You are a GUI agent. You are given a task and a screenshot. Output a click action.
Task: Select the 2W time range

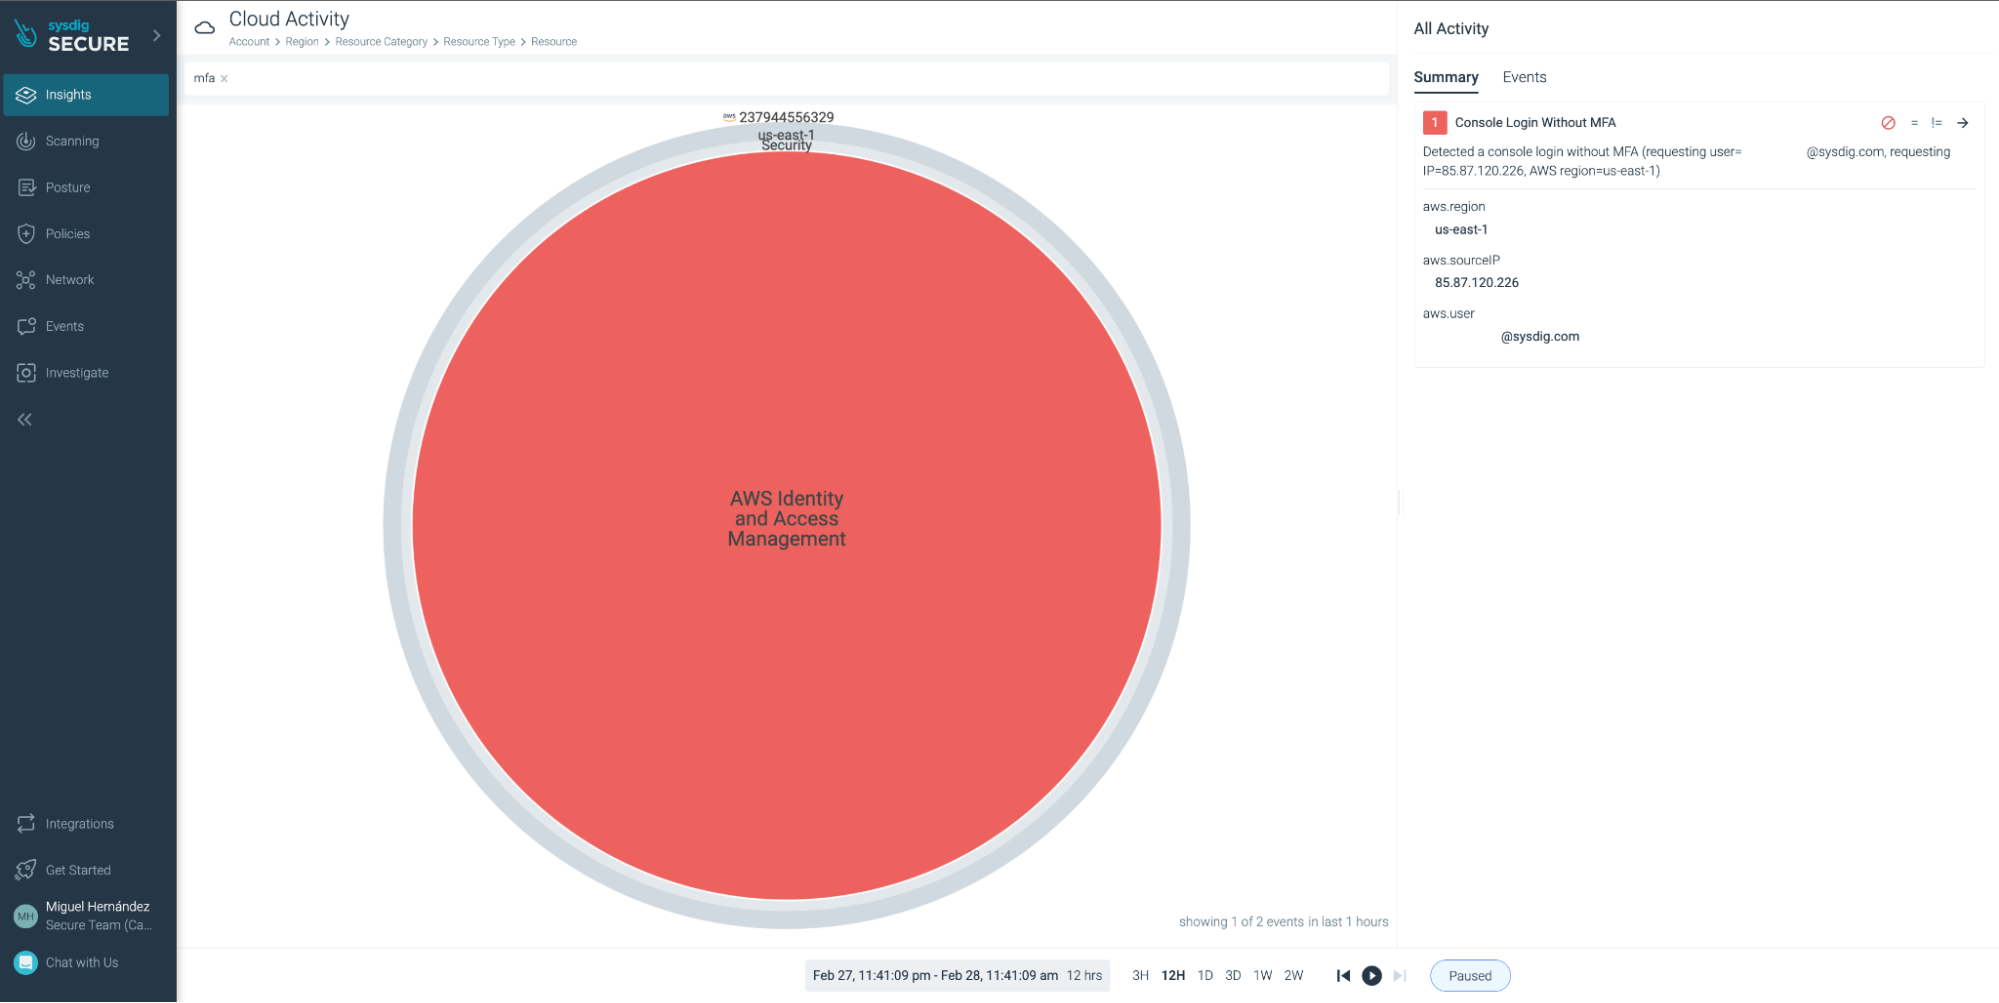1294,976
